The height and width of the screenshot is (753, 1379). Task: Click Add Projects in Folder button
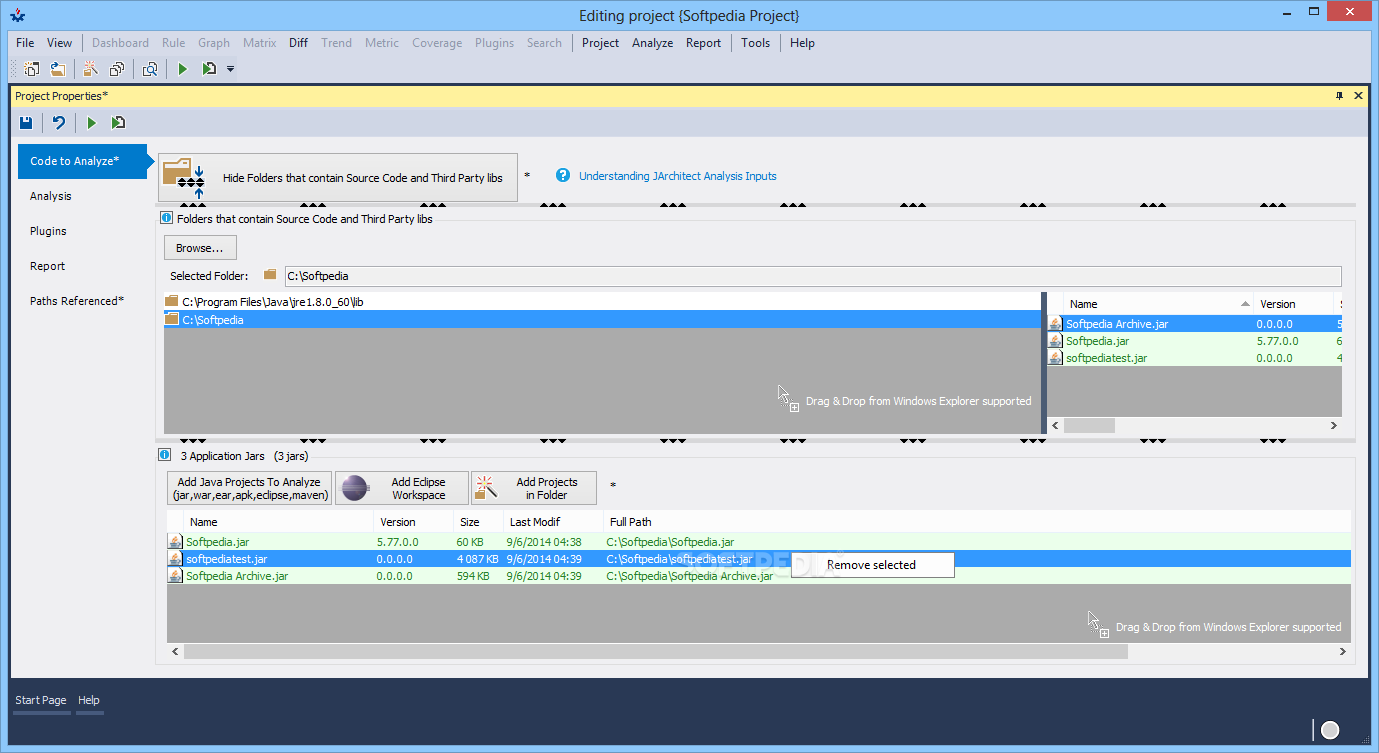(534, 488)
